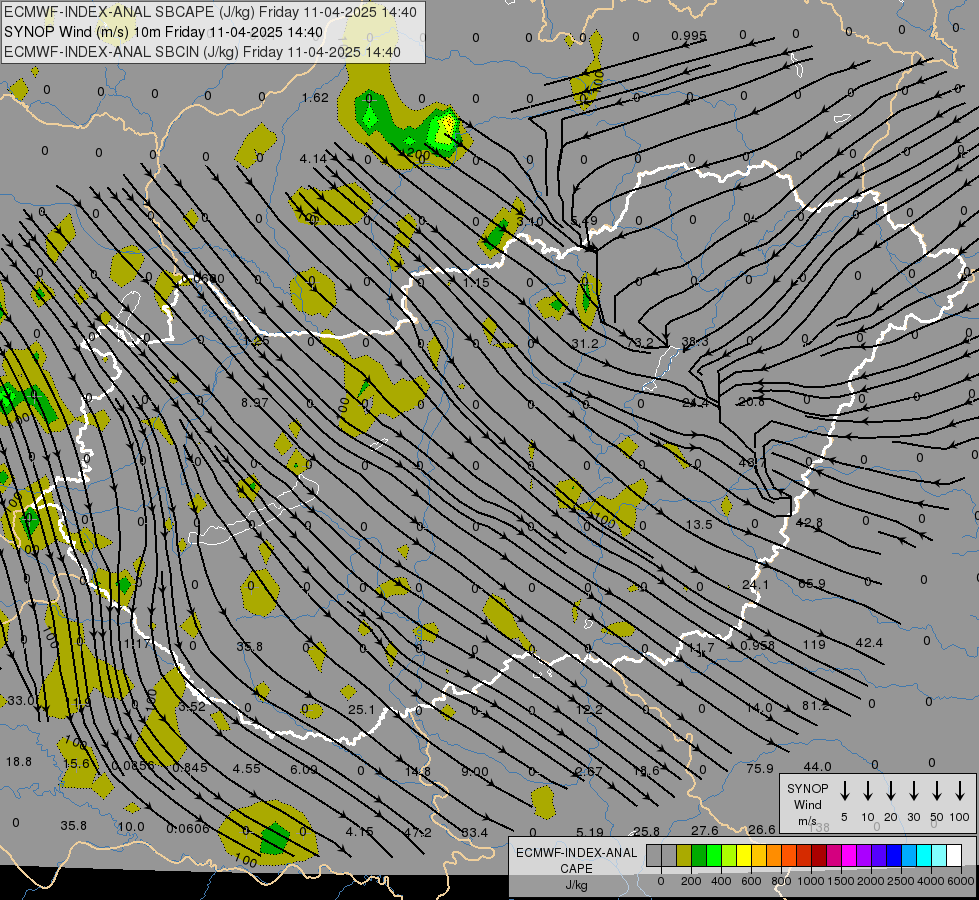The width and height of the screenshot is (979, 900).
Task: Click the map value '1.62'
Action: tap(315, 97)
